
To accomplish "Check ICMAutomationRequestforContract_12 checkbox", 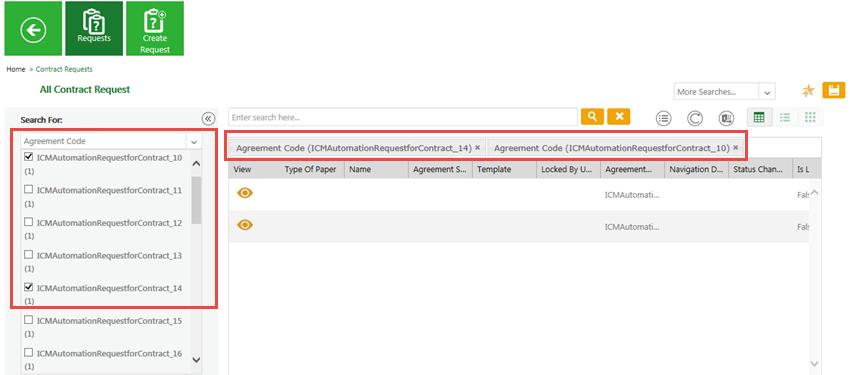I will [29, 222].
